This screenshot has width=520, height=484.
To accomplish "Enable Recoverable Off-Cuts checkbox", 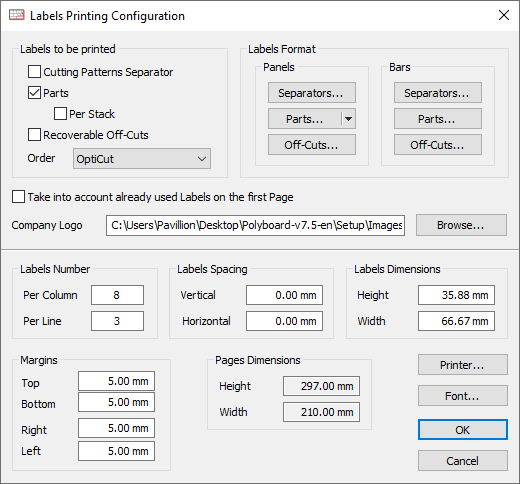I will coord(34,135).
